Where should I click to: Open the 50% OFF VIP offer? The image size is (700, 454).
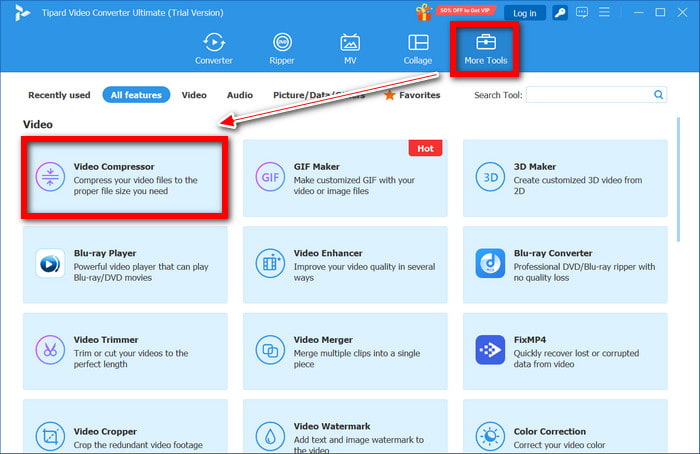[455, 13]
